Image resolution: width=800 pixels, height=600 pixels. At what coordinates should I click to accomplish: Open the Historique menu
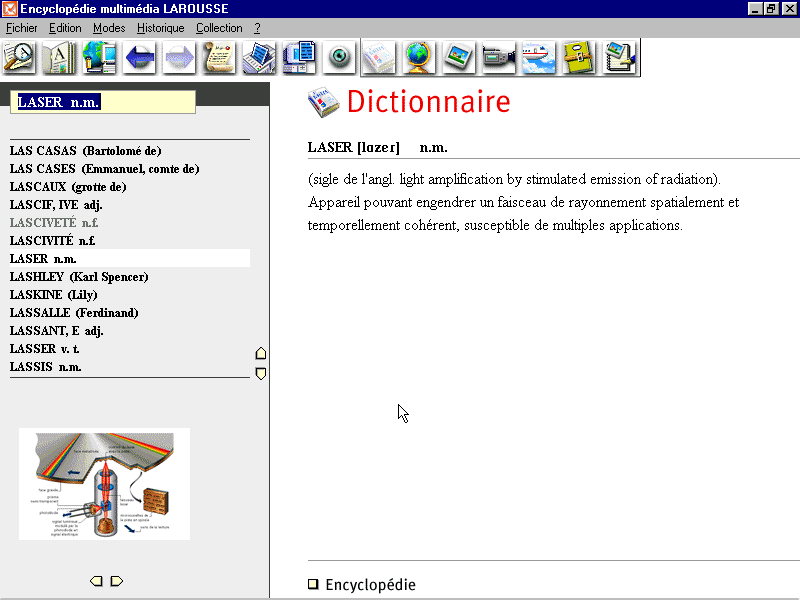coord(160,28)
